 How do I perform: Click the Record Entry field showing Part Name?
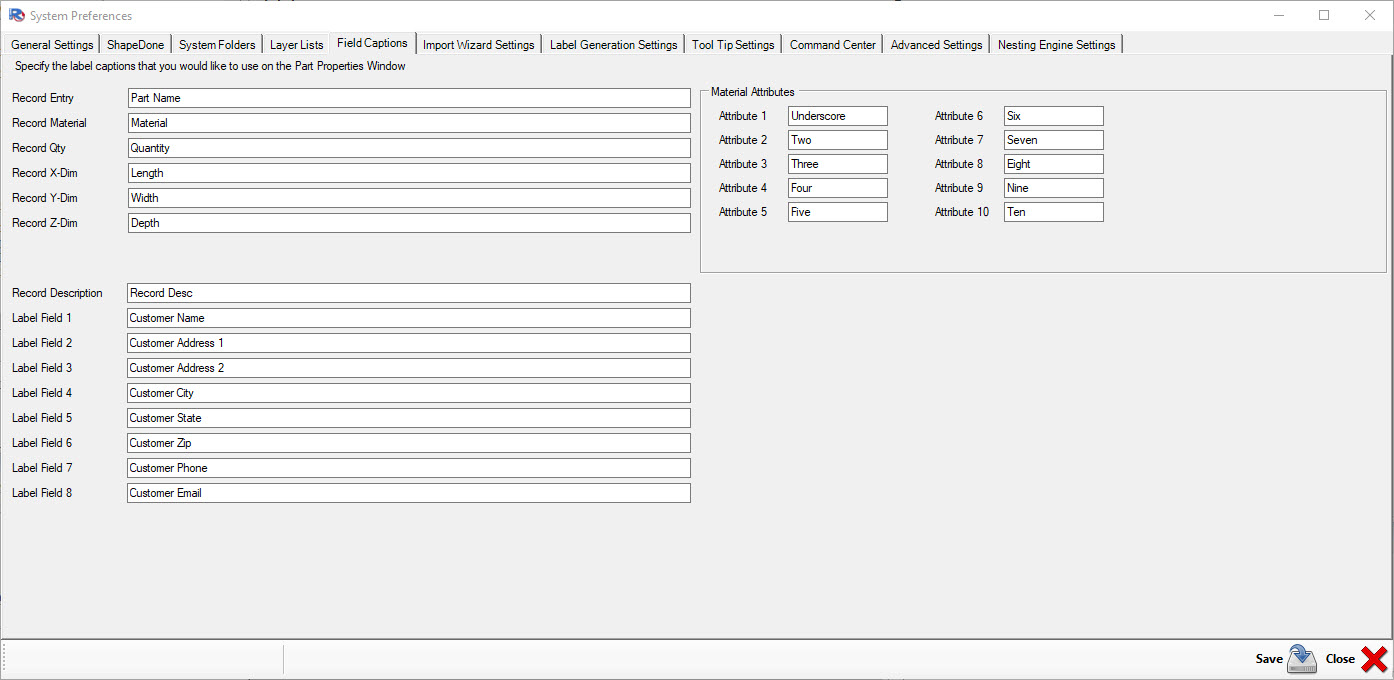pos(408,97)
